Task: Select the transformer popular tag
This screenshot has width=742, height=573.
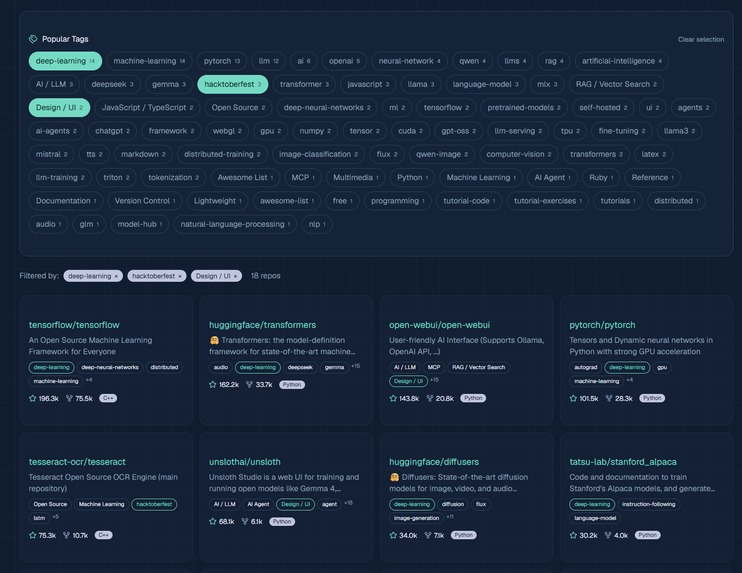Action: pos(304,84)
